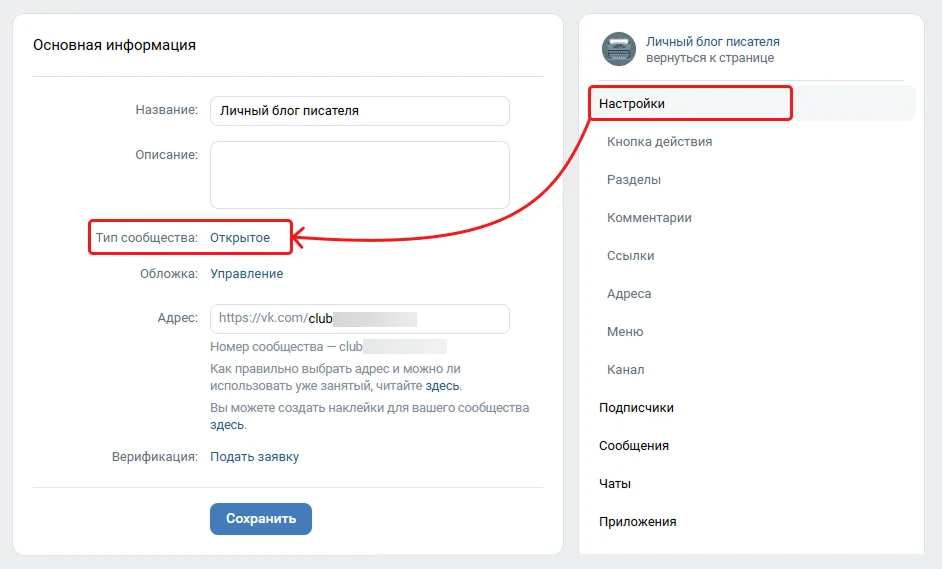Click the Подать заявку verification link
Viewport: 942px width, 569px height.
pyautogui.click(x=254, y=457)
